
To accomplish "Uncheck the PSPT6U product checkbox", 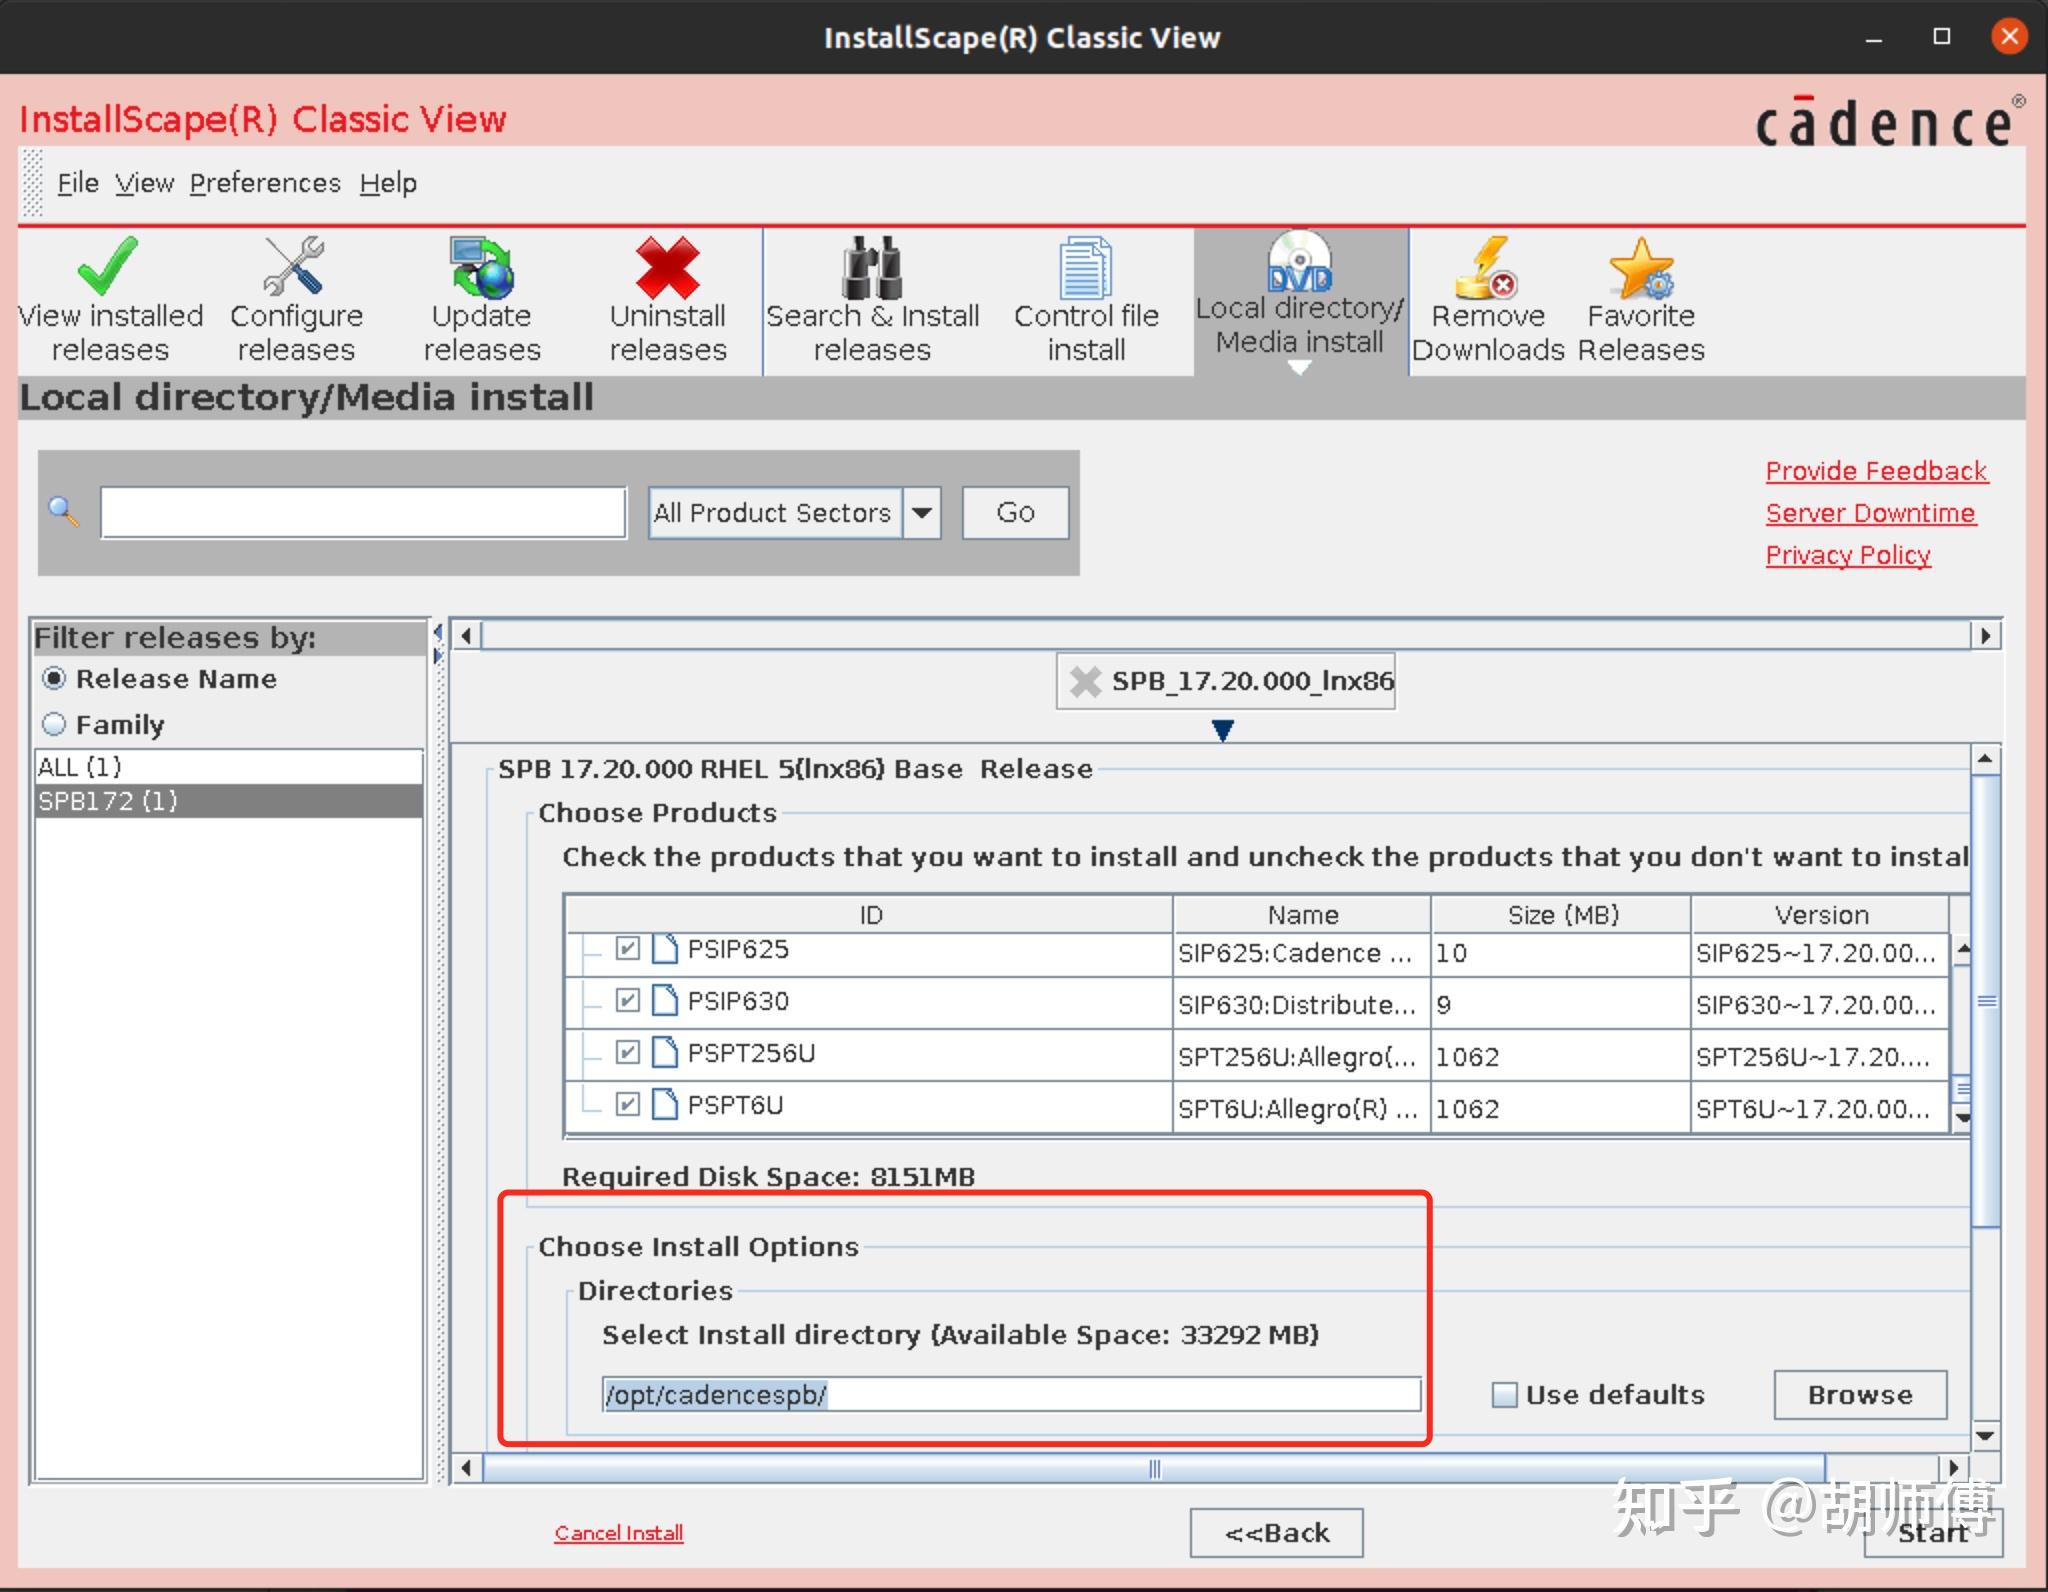I will tap(627, 1104).
